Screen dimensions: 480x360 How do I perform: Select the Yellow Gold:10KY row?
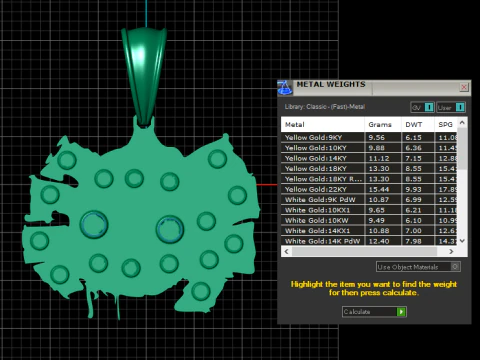click(x=369, y=148)
